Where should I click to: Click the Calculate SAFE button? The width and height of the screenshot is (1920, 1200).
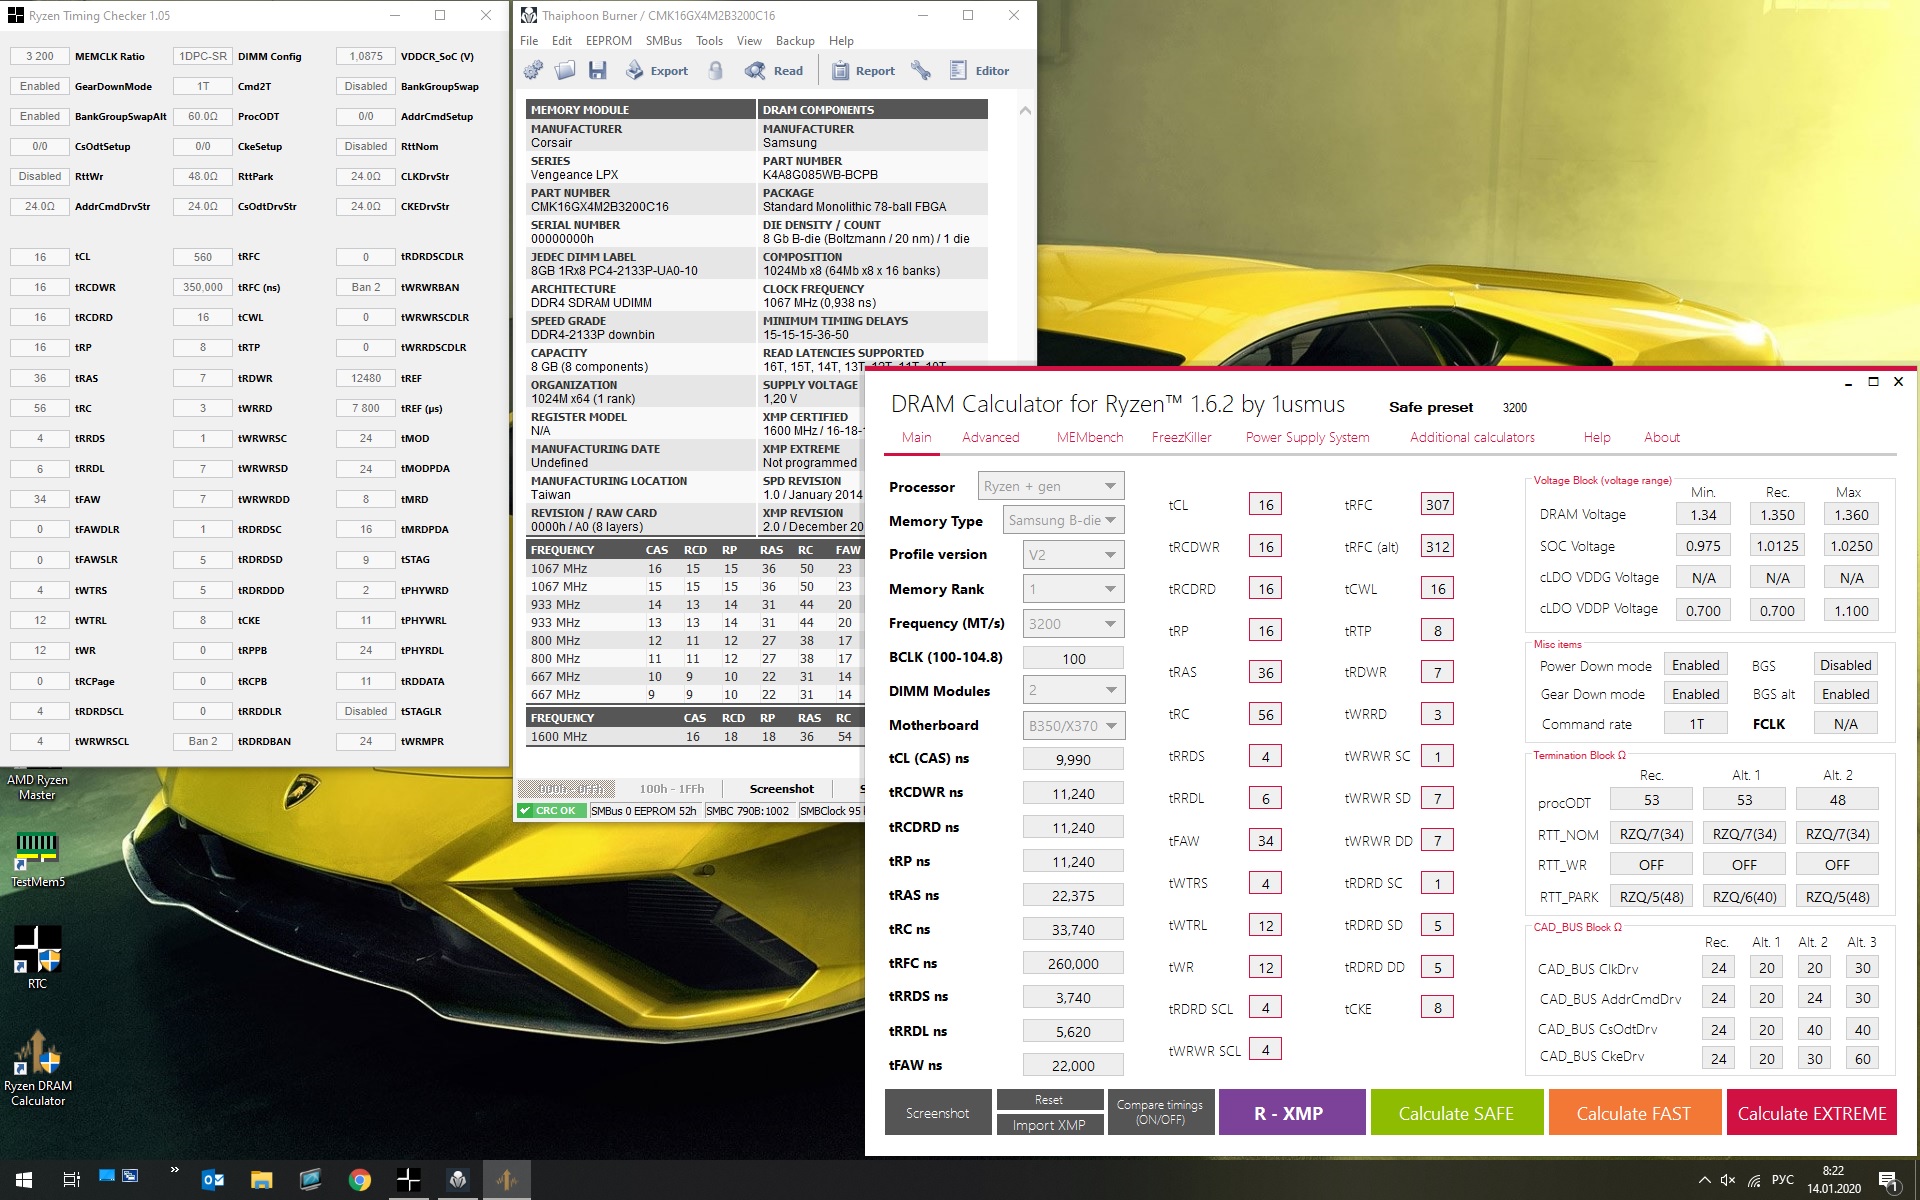coord(1456,1113)
